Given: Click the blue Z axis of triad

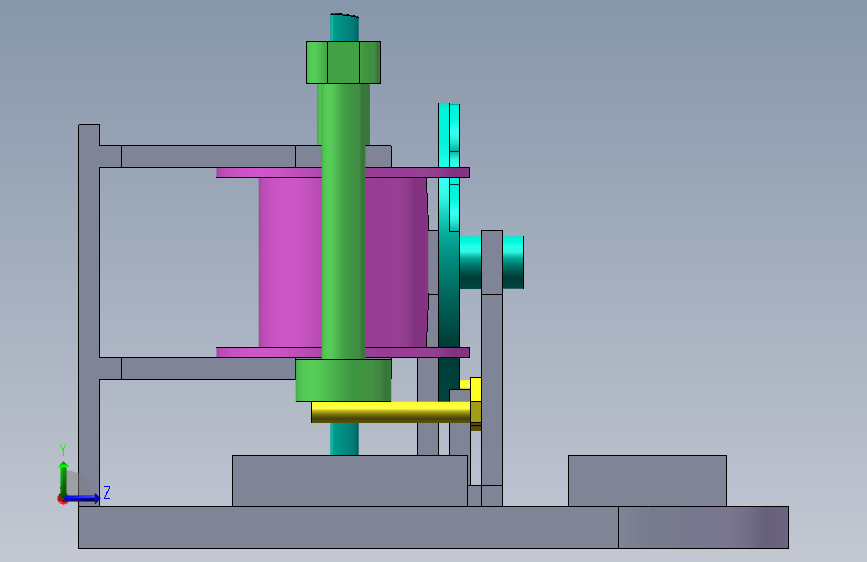Looking at the screenshot, I should click(83, 498).
